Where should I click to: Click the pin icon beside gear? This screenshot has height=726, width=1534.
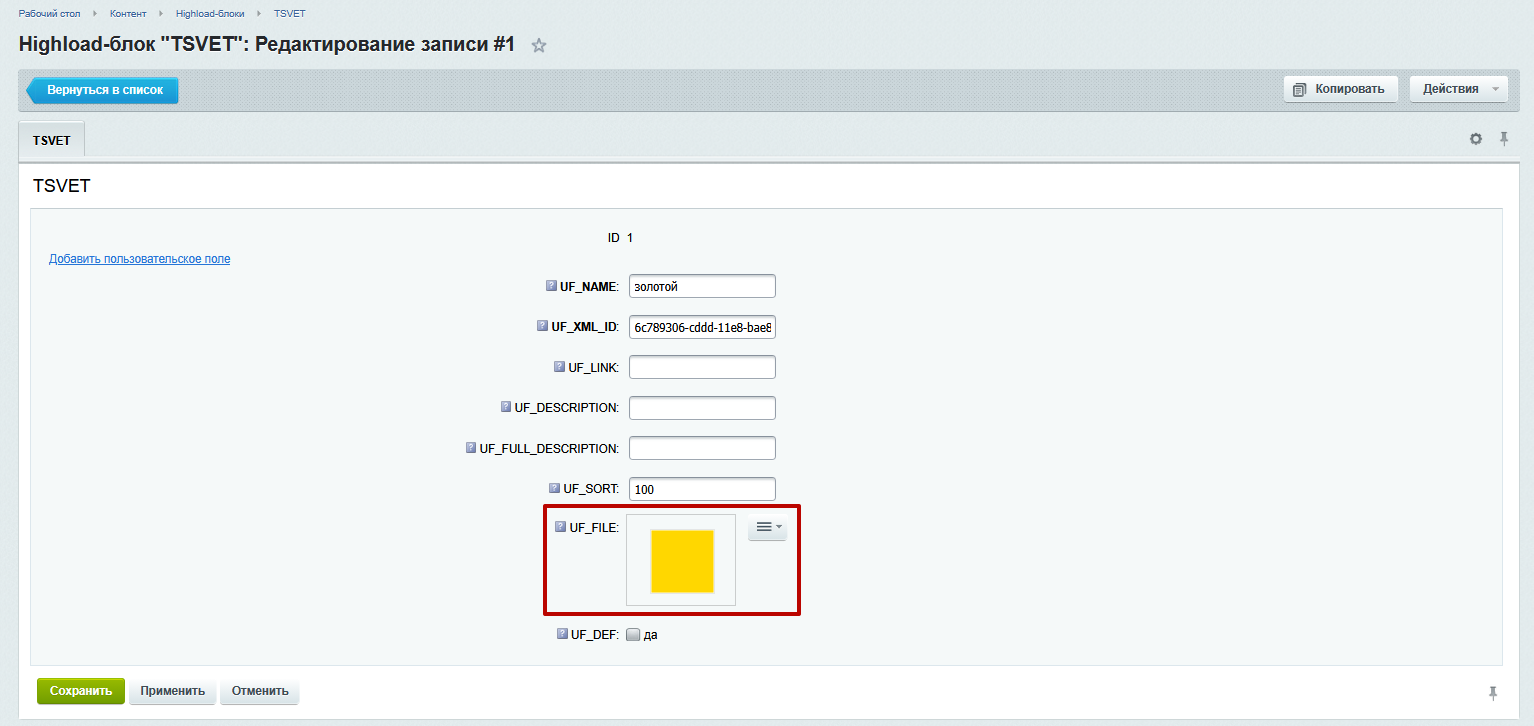coord(1503,139)
